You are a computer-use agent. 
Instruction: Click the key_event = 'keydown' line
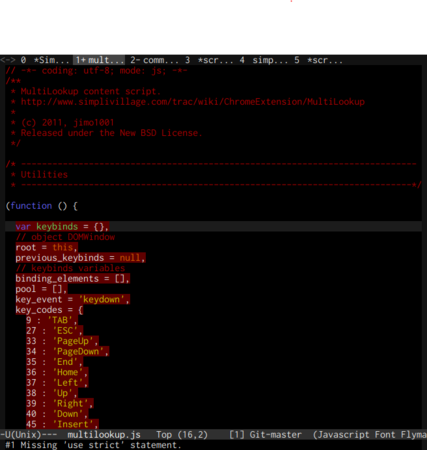73,299
